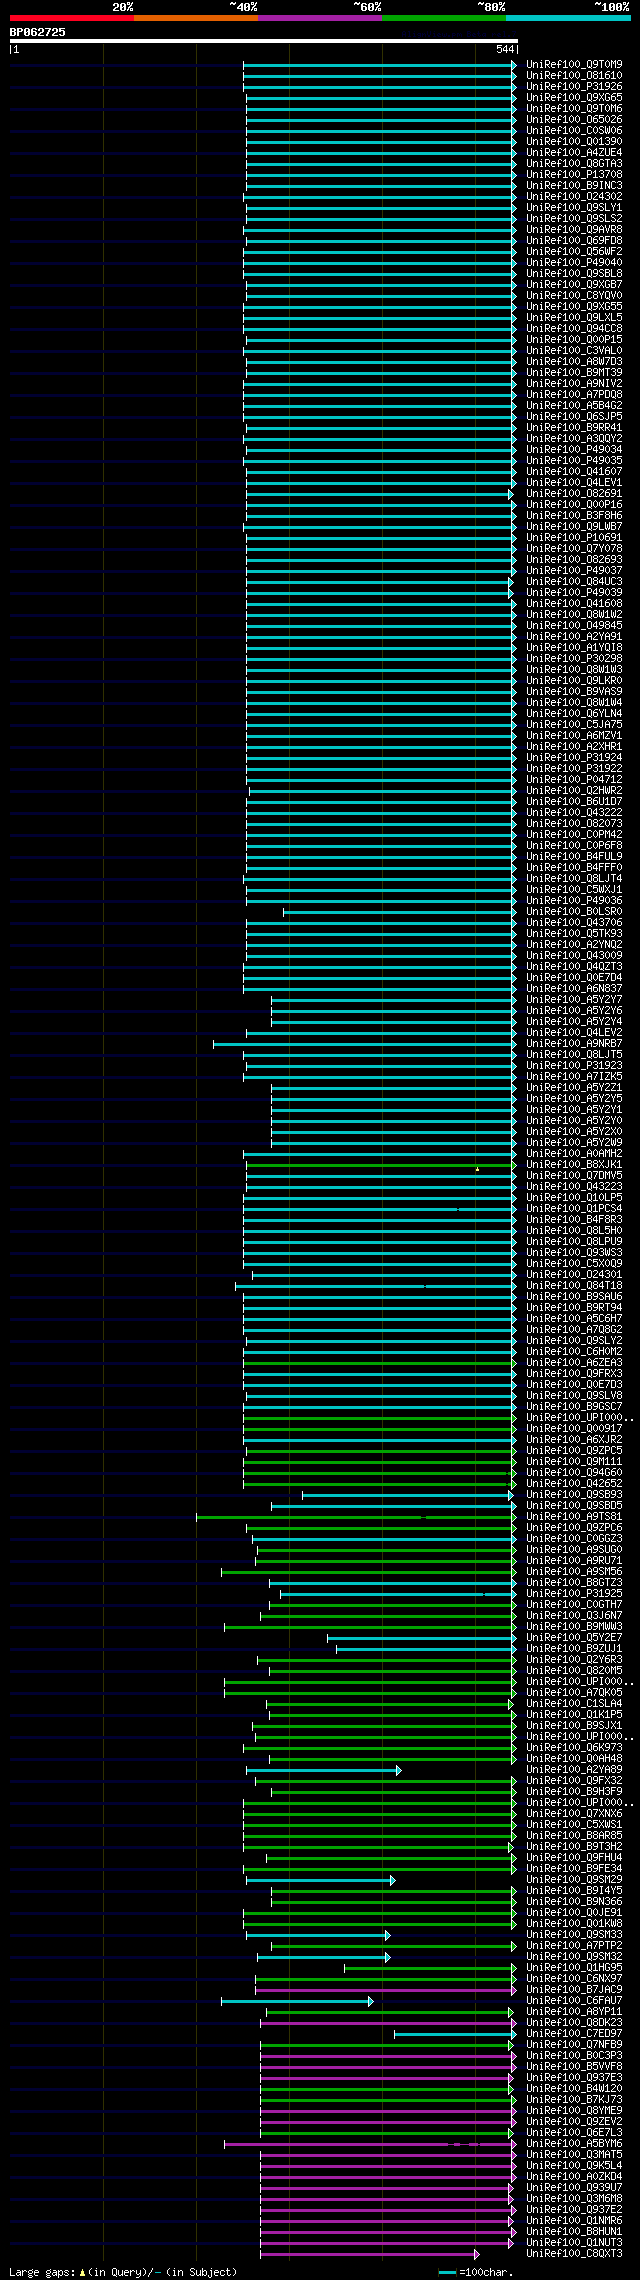The width and height of the screenshot is (640, 2280).
Task: Select subject label UniRef100_Q9LXL5
Action: [x=574, y=317]
